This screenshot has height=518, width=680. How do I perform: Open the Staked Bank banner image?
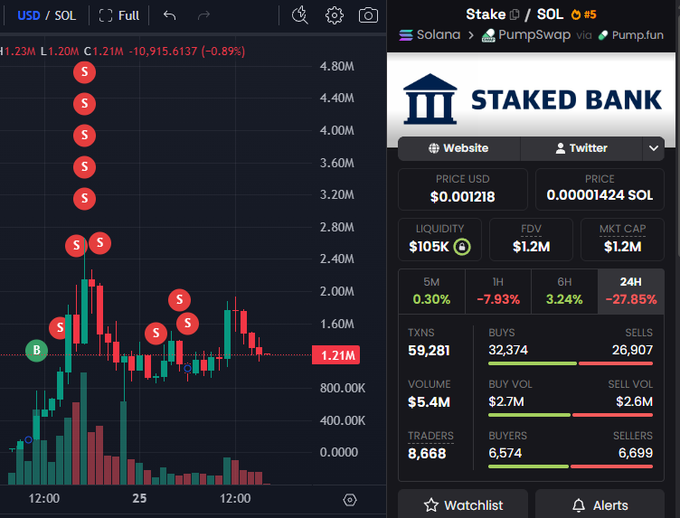(x=531, y=99)
